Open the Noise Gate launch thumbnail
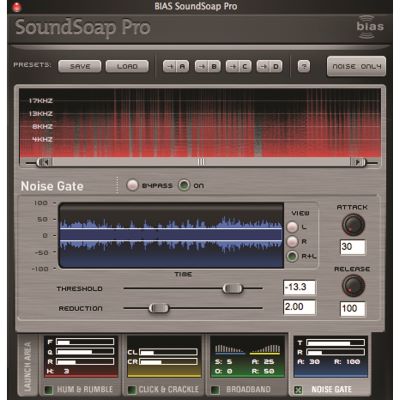This screenshot has height=400, width=400. [x=331, y=357]
